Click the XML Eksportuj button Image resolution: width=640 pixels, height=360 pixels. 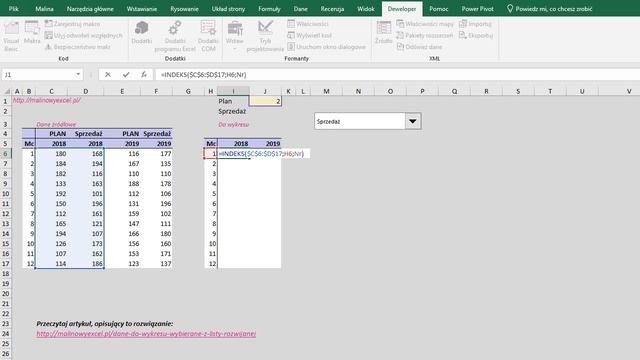476,36
